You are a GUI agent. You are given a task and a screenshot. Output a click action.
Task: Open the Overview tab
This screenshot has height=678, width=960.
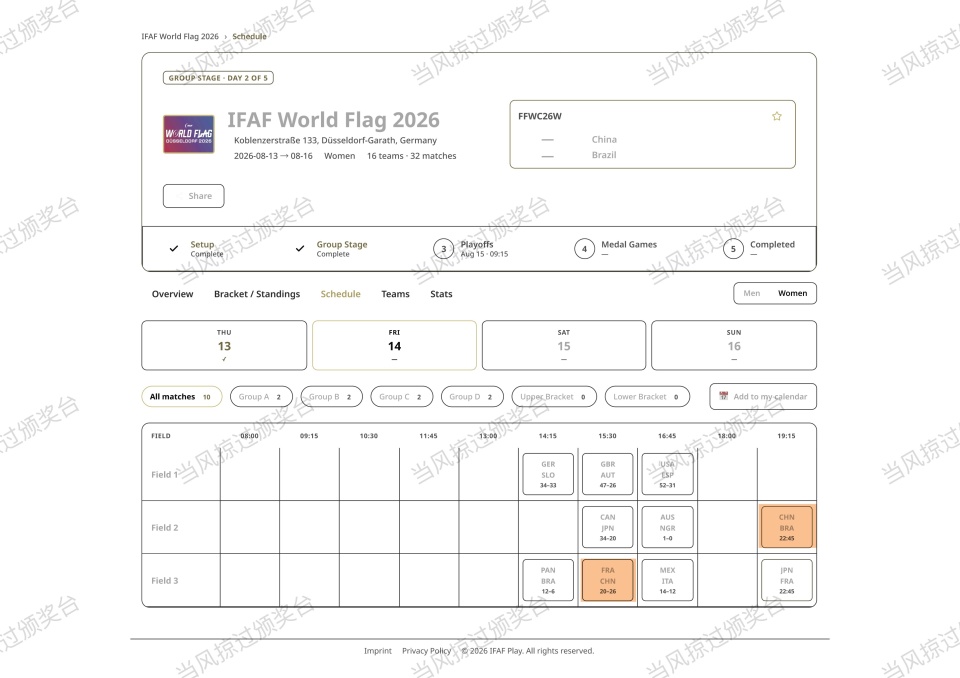tap(173, 294)
